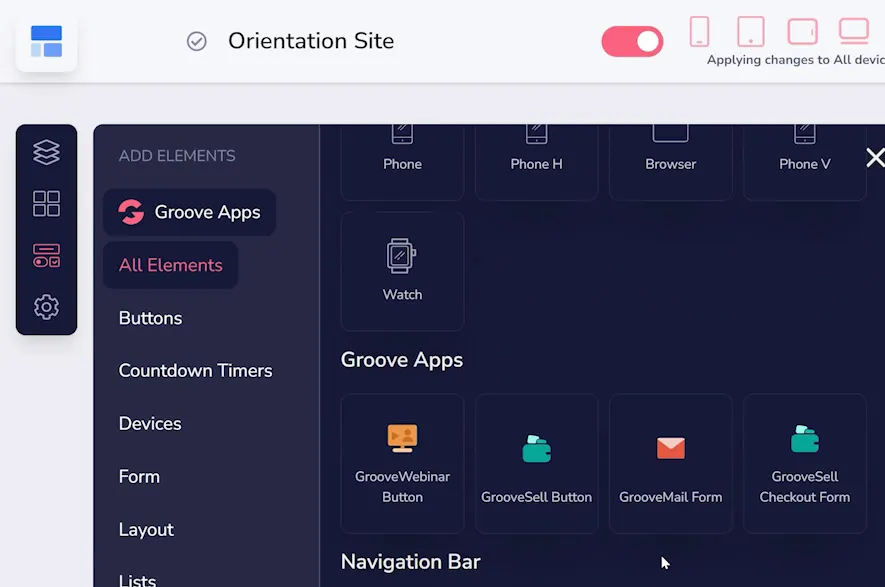Open the layers panel icon
The image size is (885, 587).
[x=46, y=152]
